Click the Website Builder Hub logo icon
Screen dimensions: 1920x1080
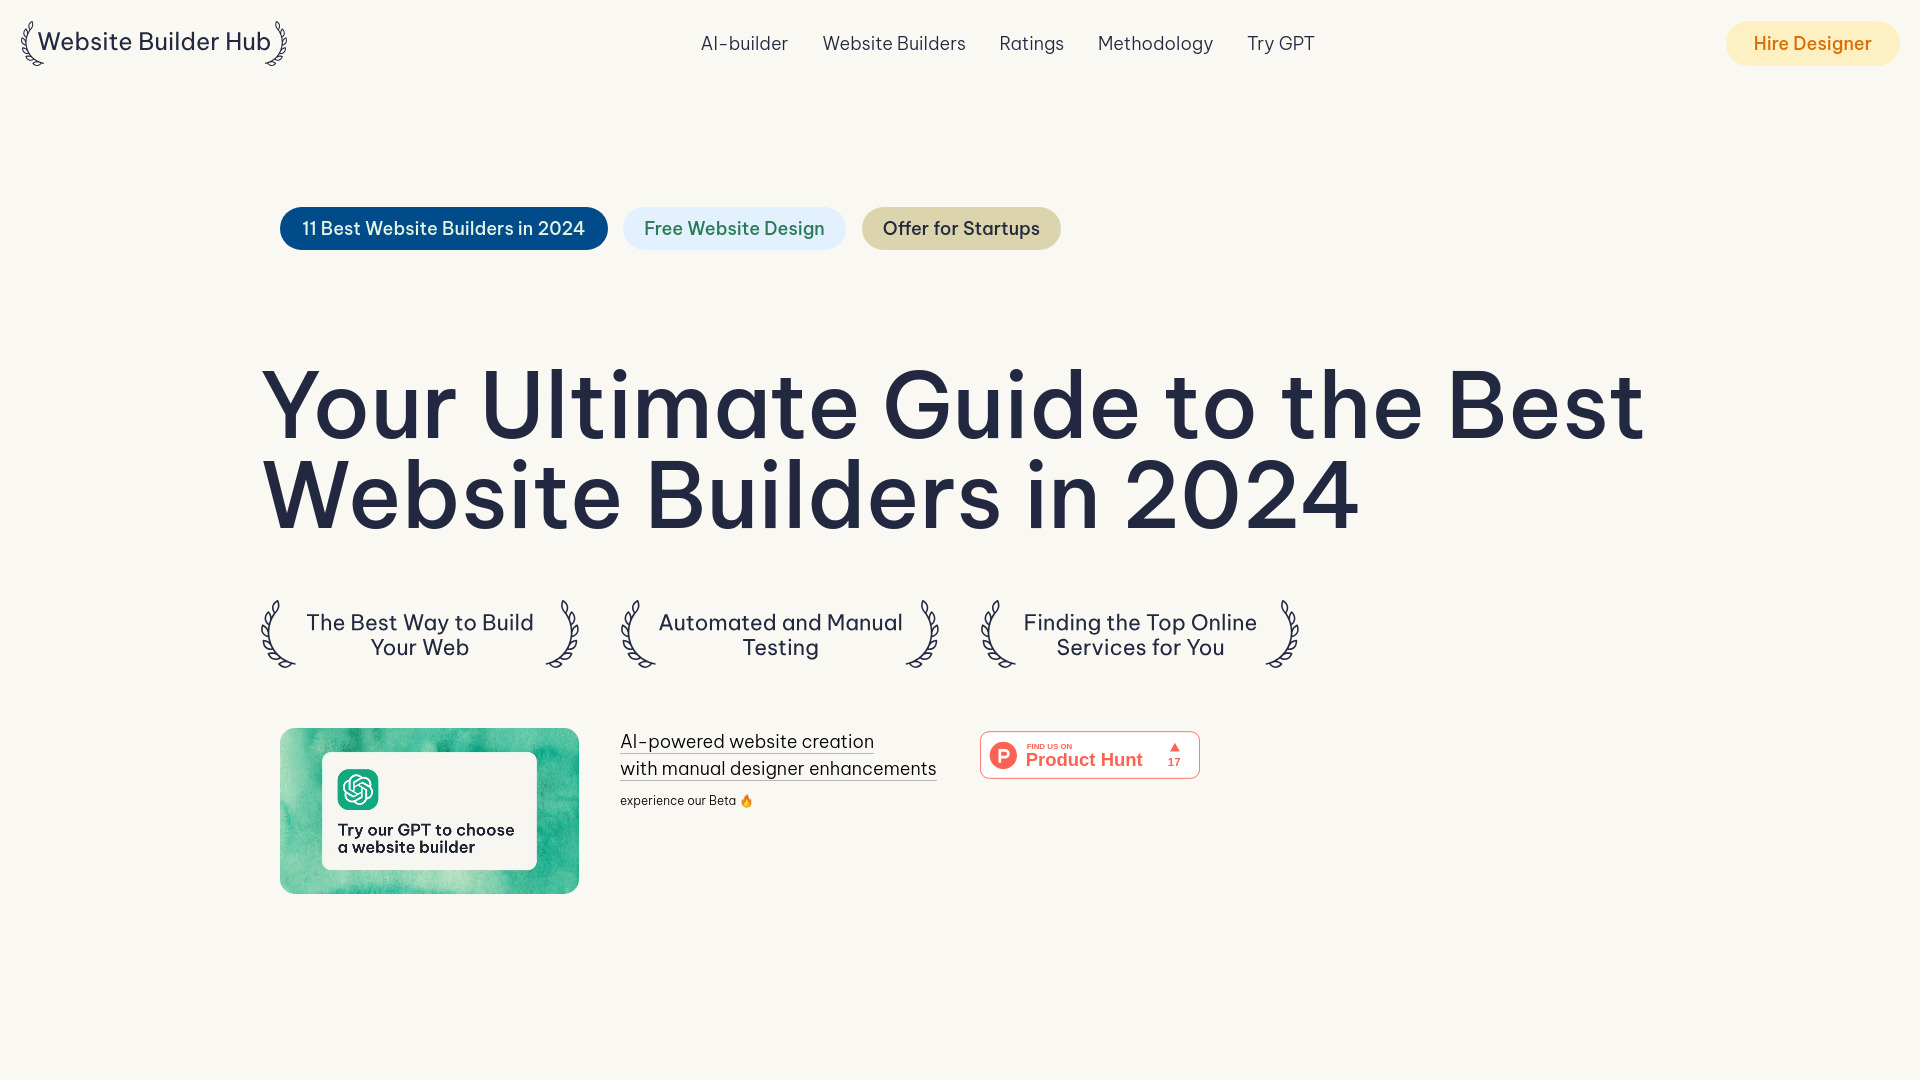(x=154, y=44)
